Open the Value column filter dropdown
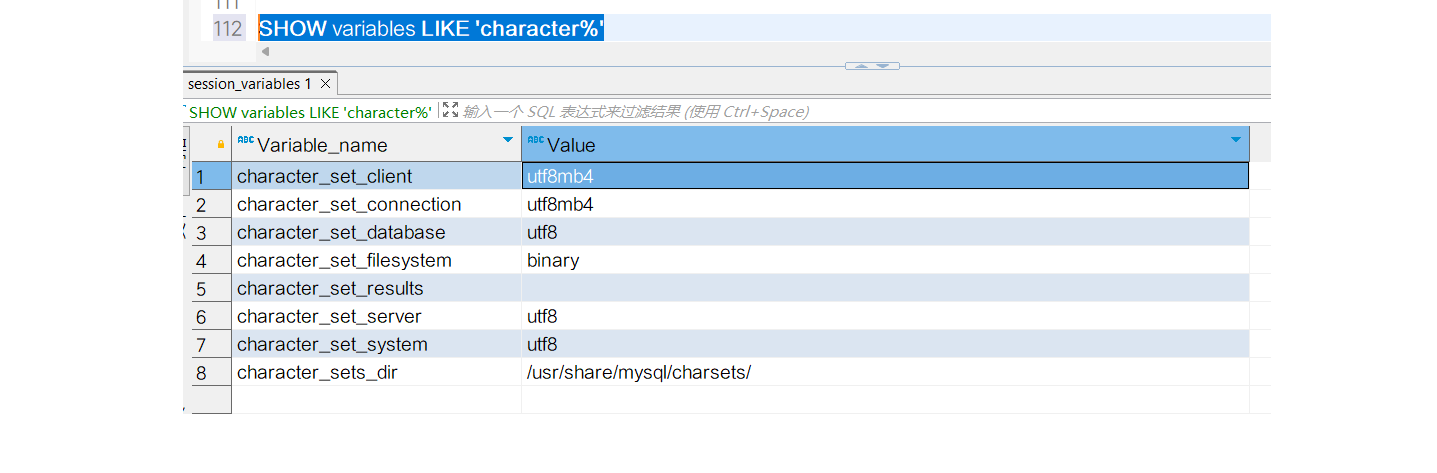This screenshot has height=473, width=1437. point(1237,141)
